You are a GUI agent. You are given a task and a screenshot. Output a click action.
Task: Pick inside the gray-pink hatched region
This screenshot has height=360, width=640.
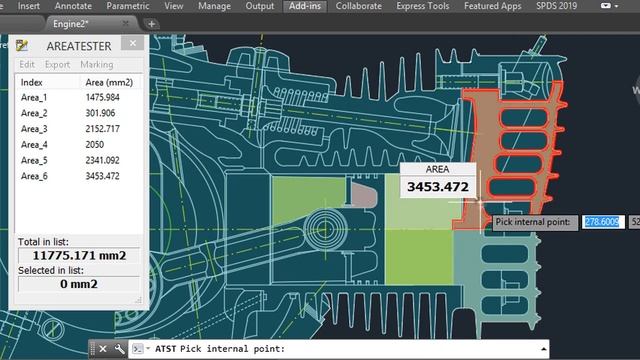[363, 196]
